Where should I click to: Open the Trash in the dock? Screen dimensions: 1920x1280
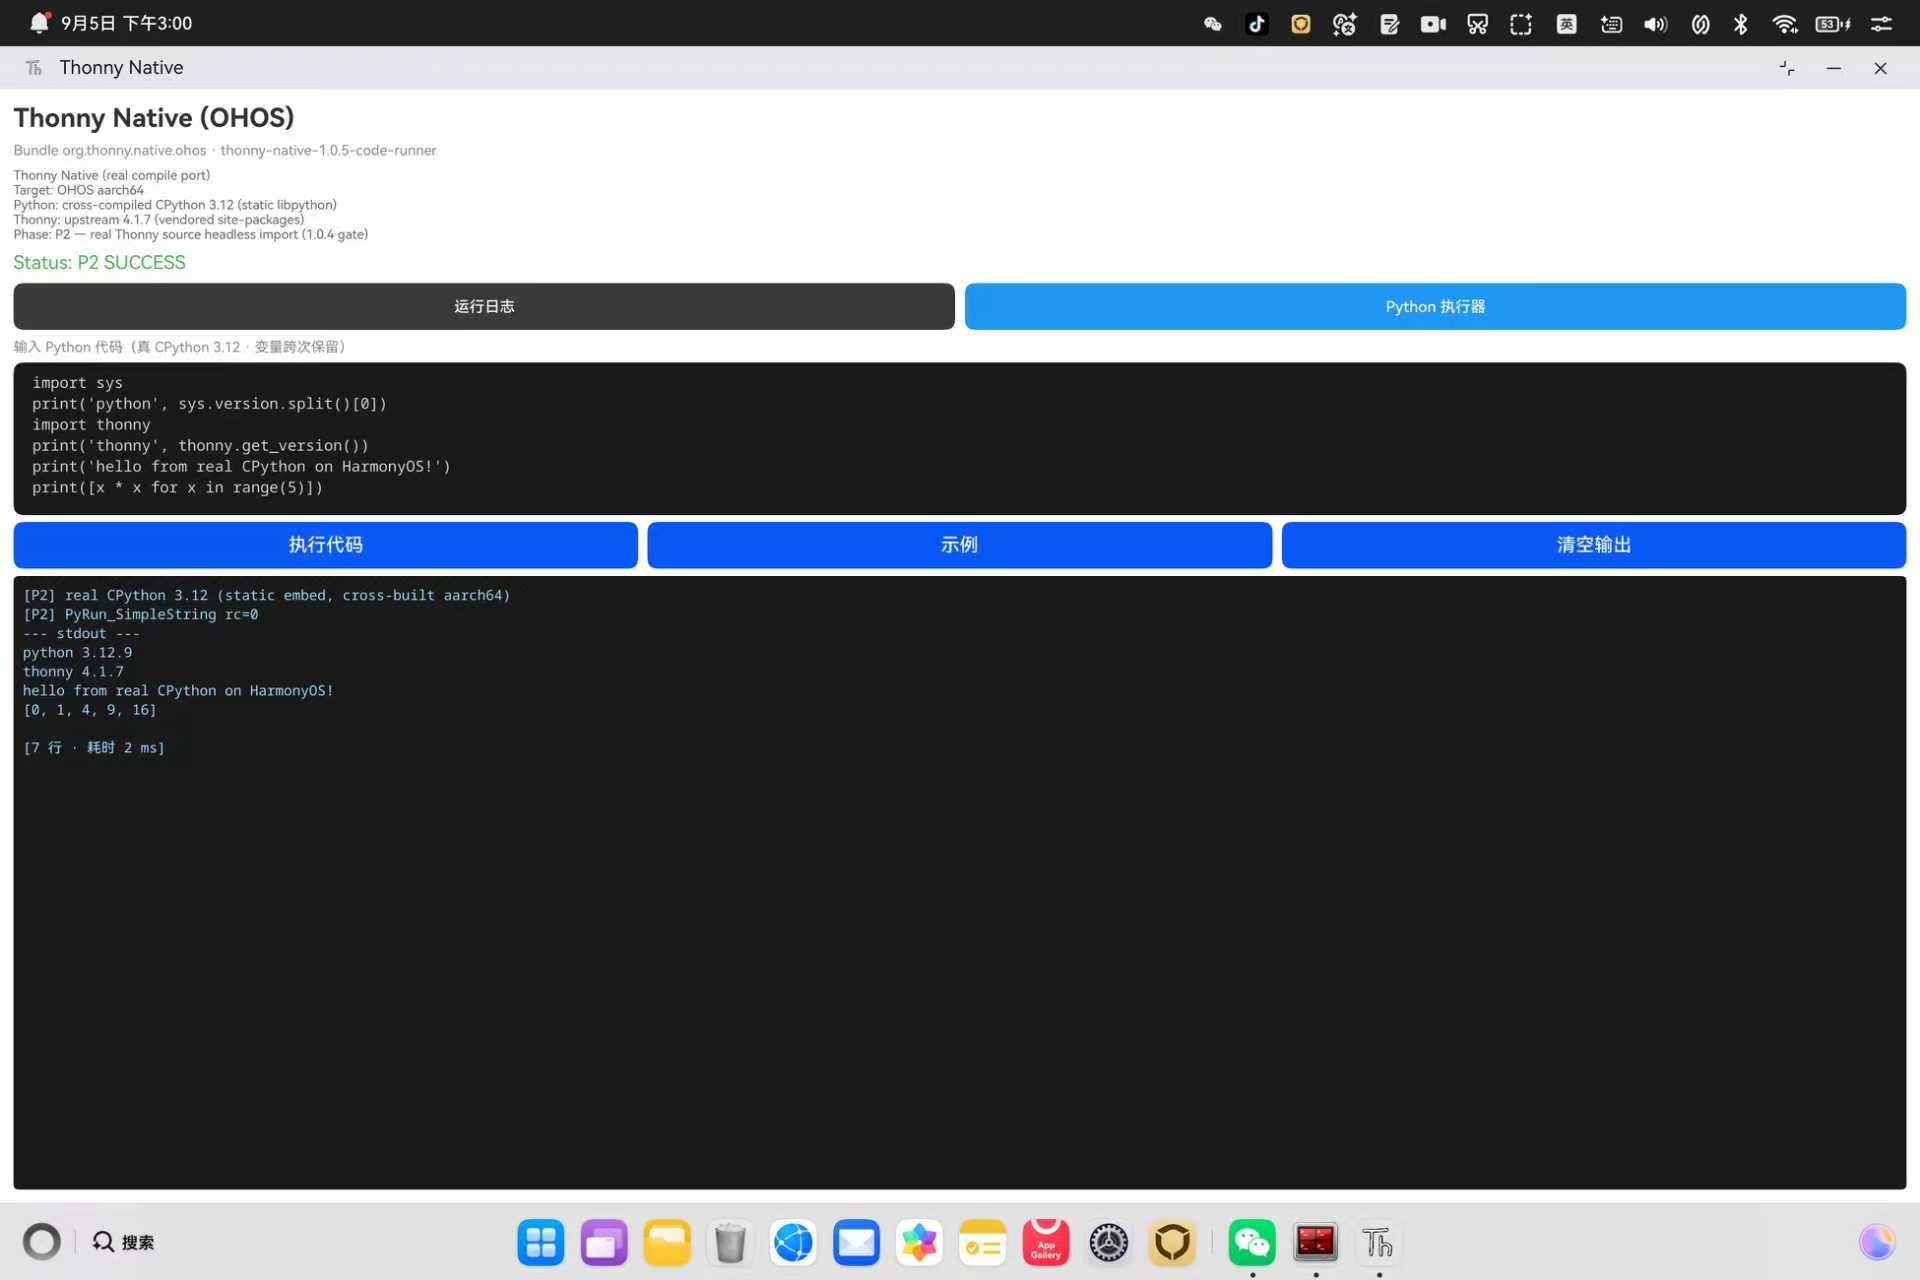pyautogui.click(x=730, y=1242)
